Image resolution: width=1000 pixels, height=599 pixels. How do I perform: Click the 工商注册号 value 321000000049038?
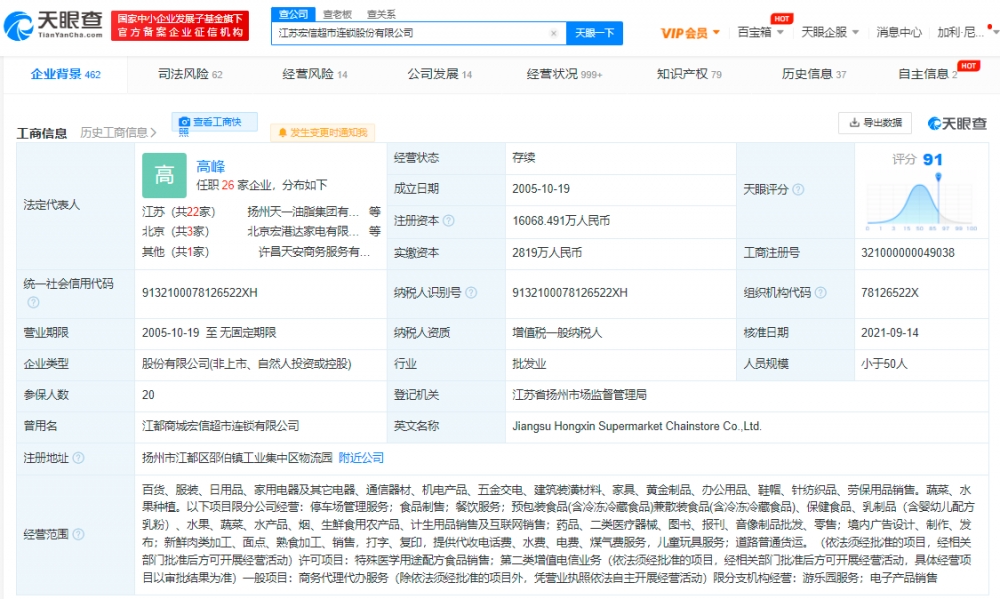point(908,253)
